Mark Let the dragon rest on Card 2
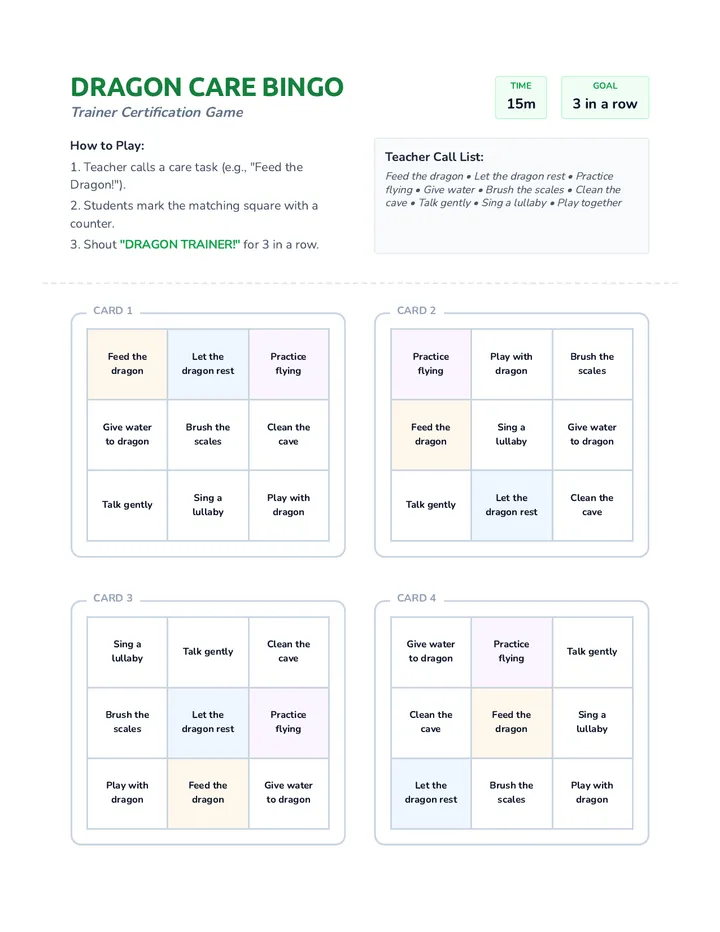 click(x=511, y=505)
